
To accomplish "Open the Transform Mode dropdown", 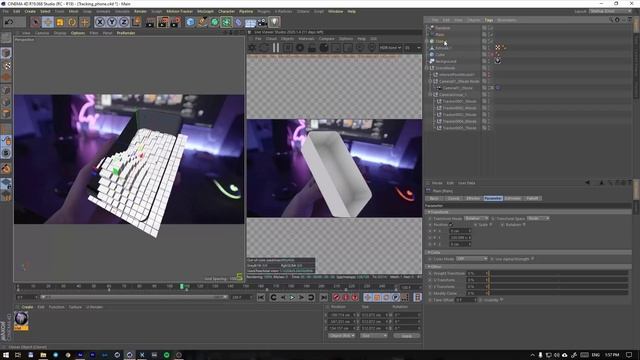I will pos(476,218).
